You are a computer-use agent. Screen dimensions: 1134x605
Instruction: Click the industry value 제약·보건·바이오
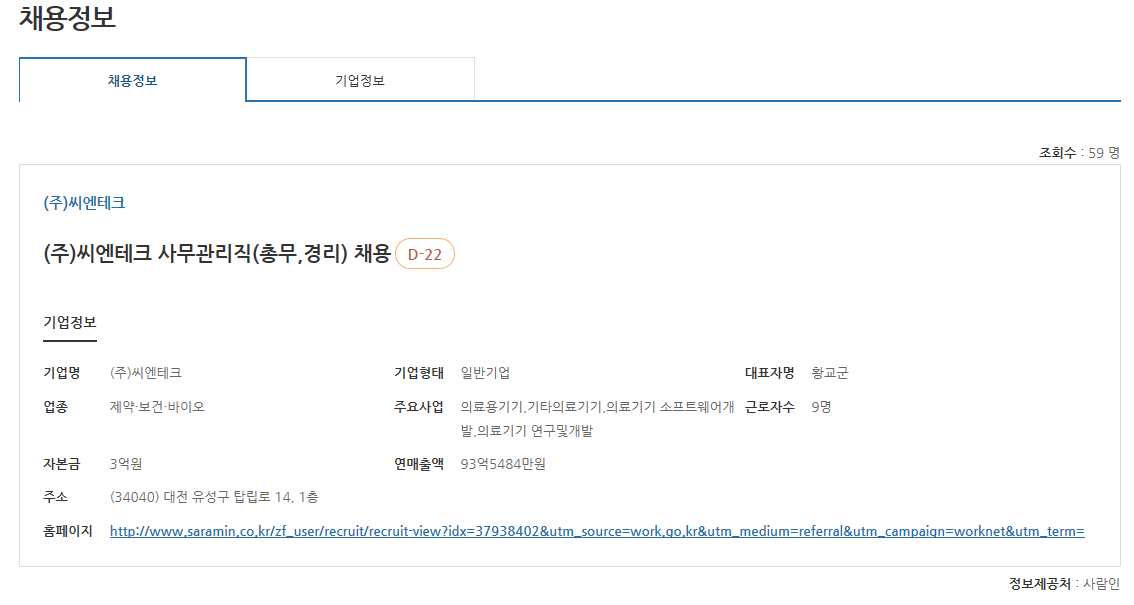pos(157,407)
